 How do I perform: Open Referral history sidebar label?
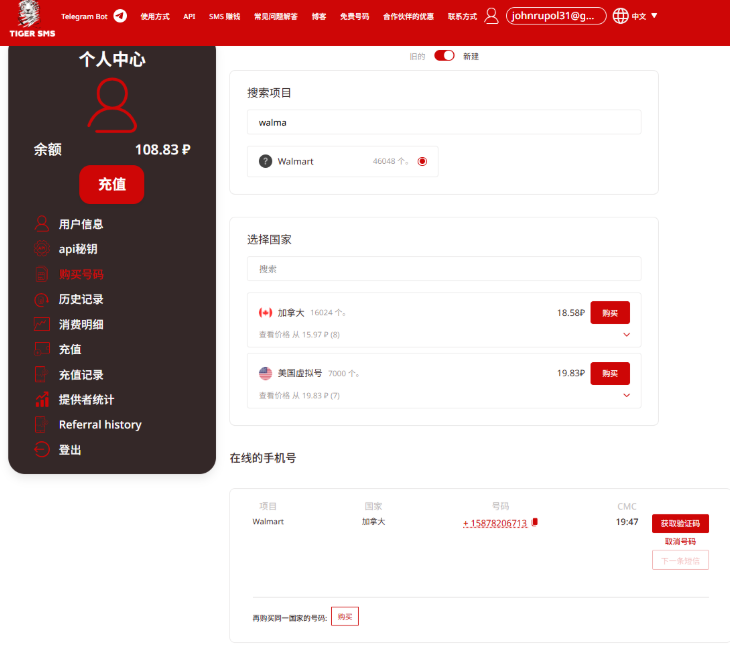click(100, 425)
